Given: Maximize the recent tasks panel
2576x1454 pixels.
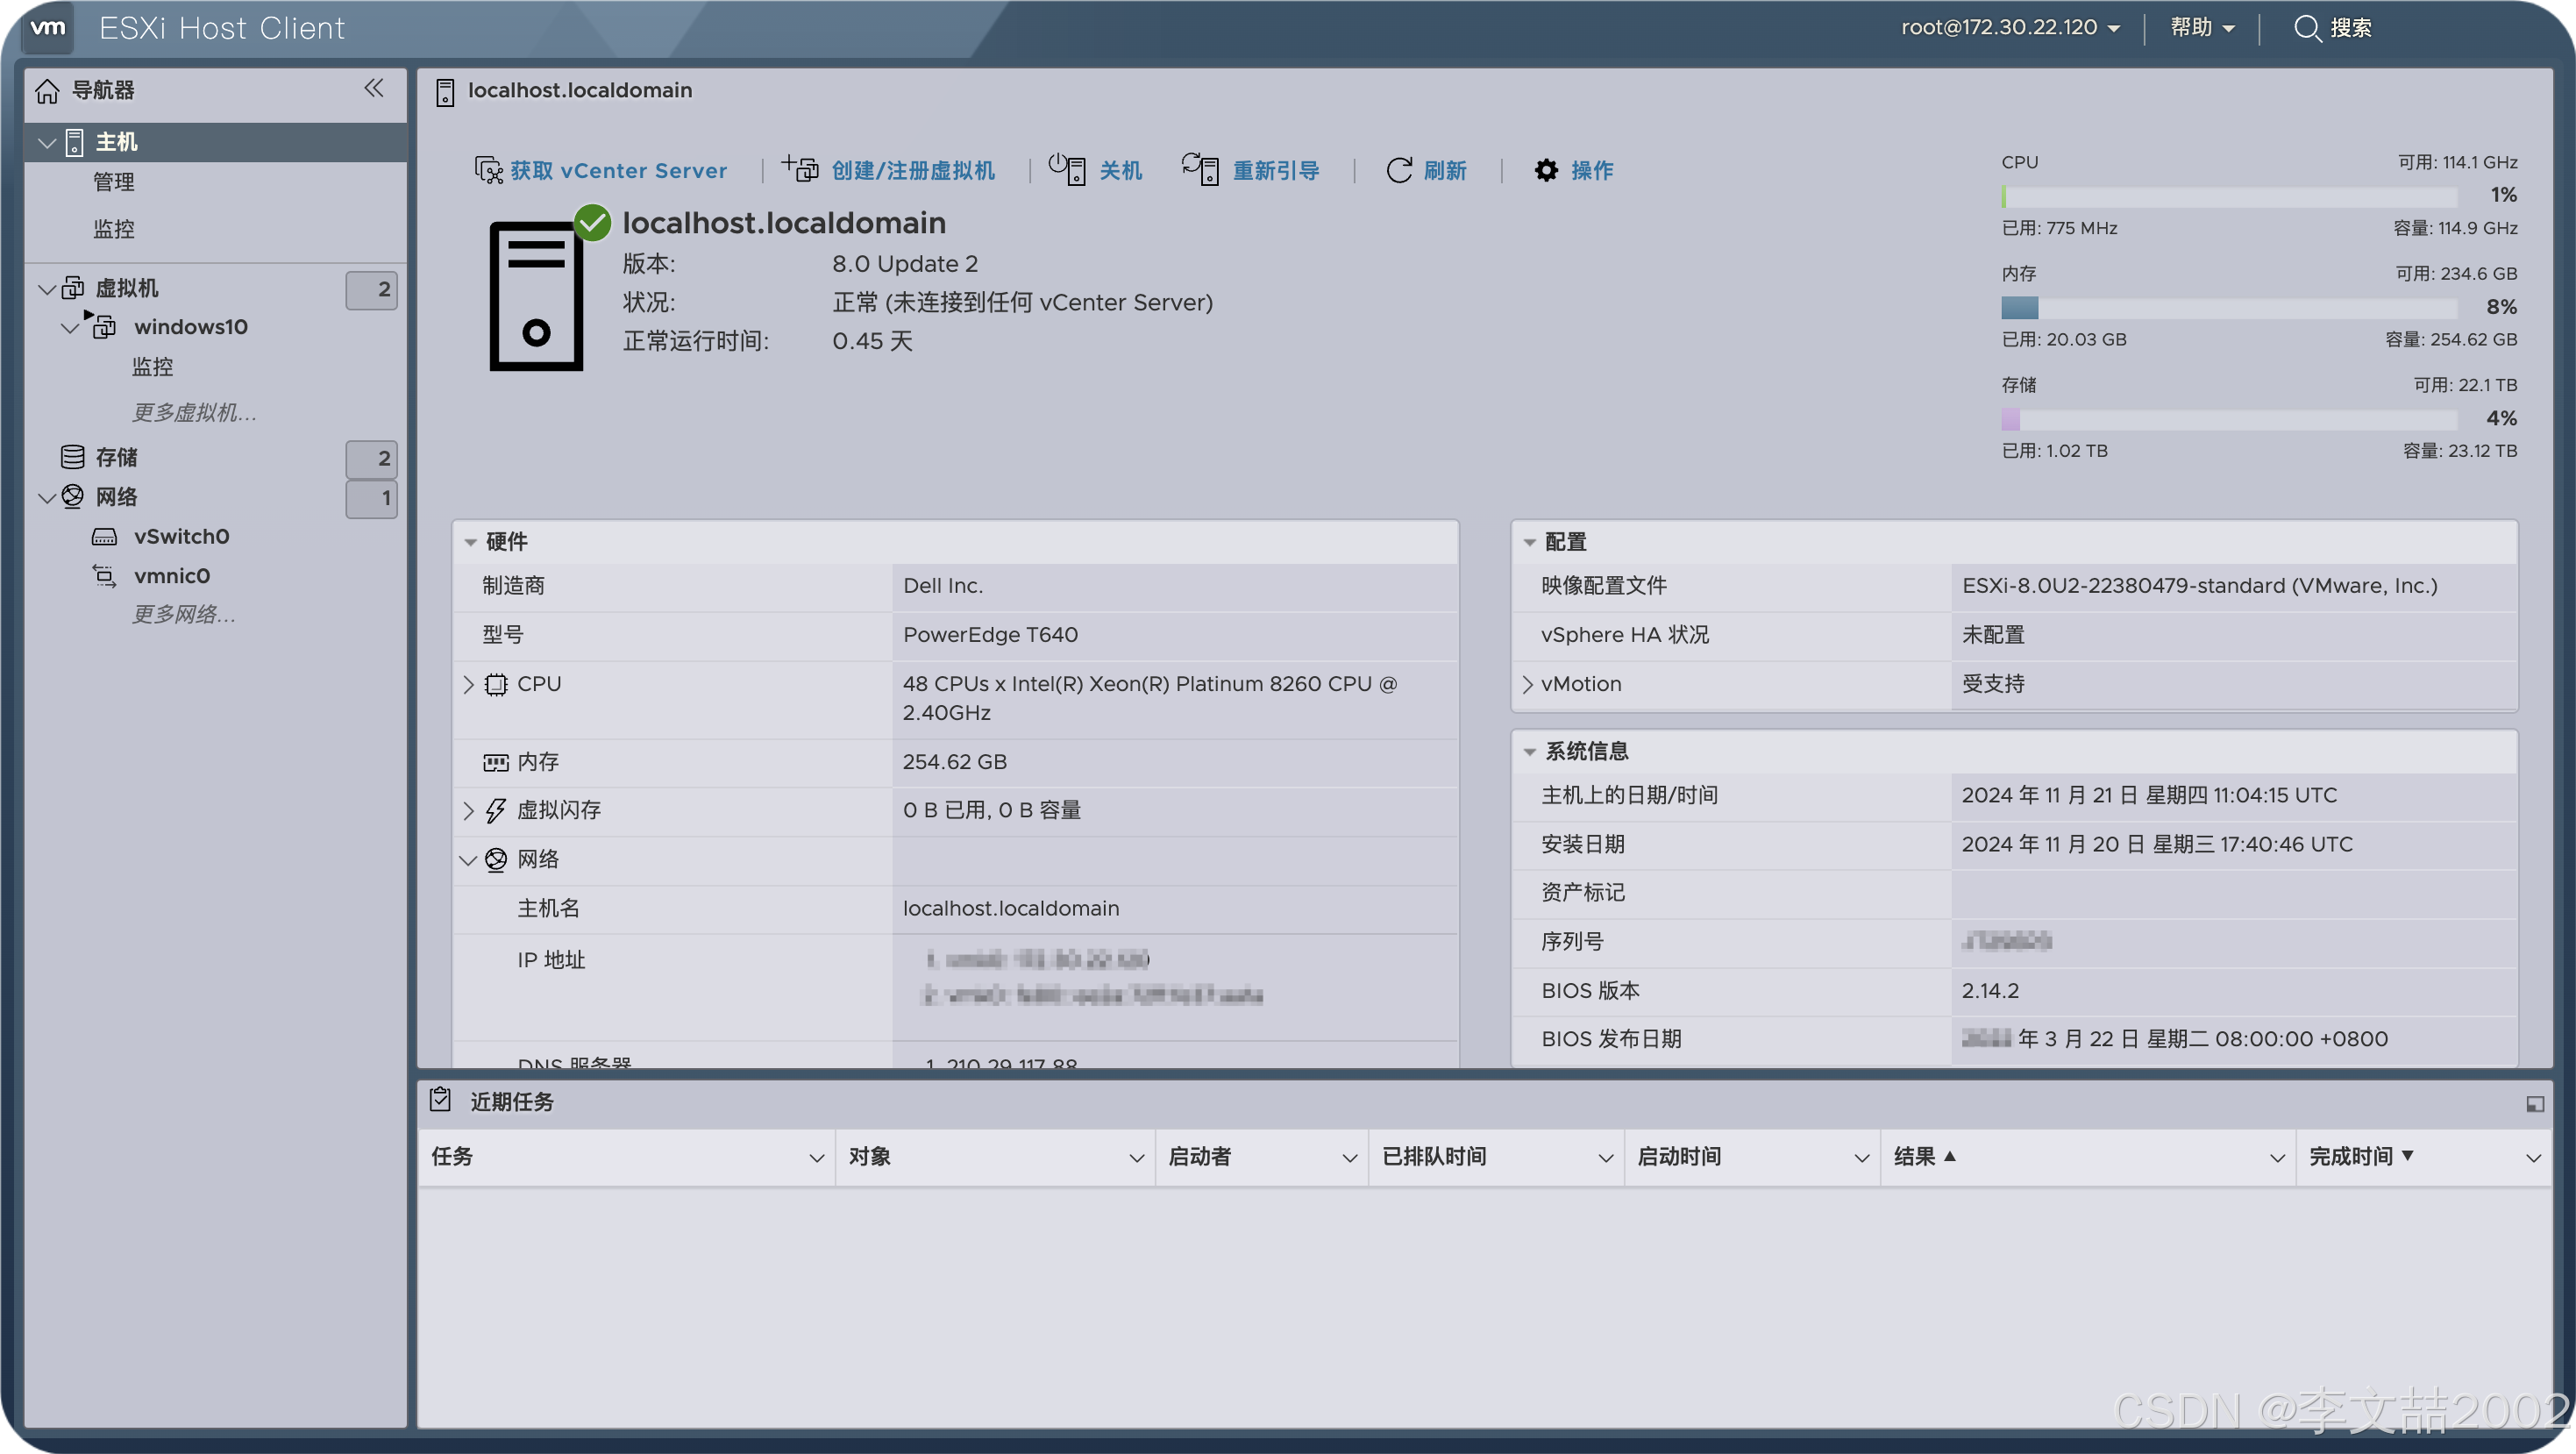Looking at the screenshot, I should coord(2535,1104).
